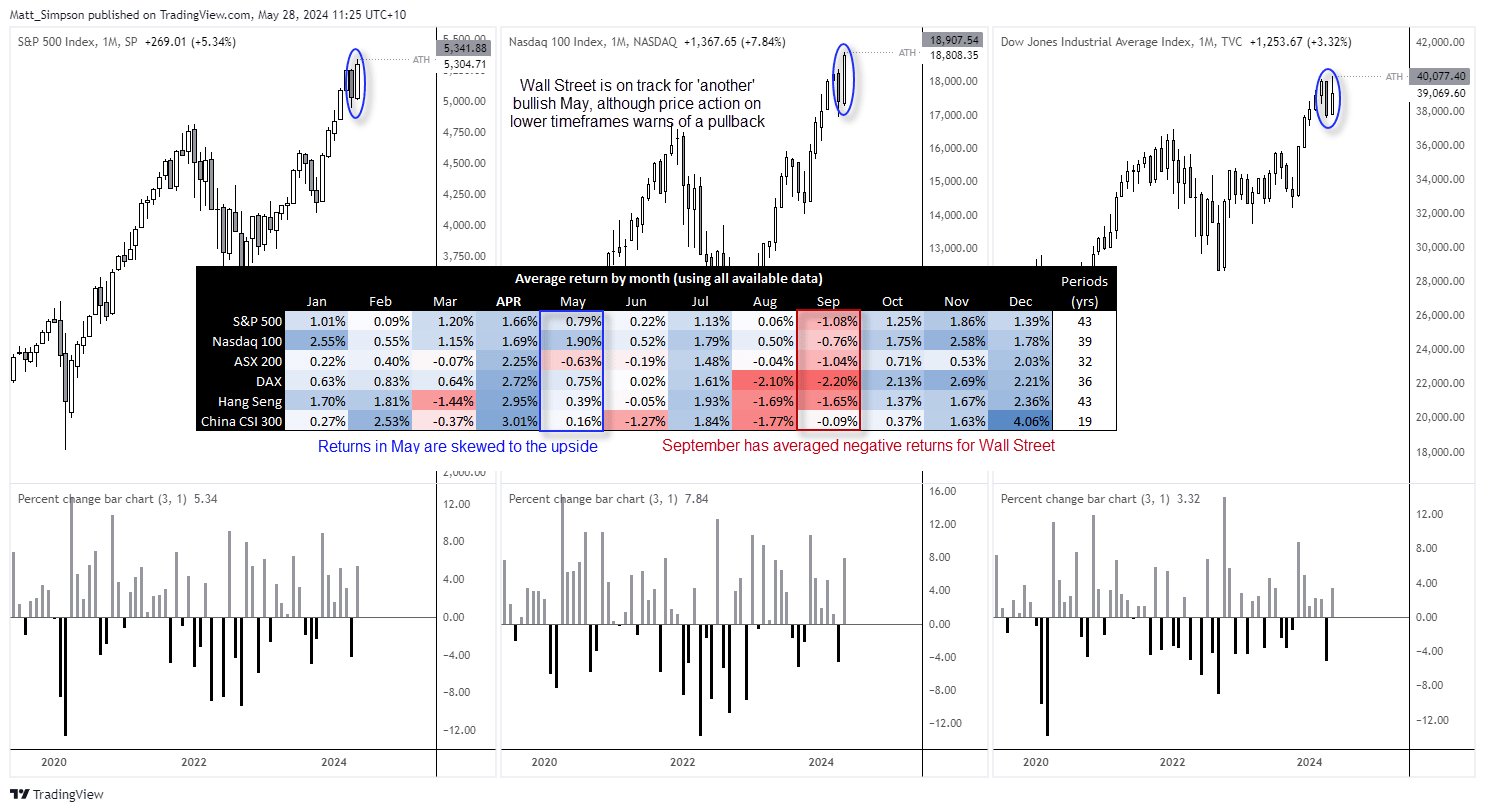Click the 5,341.88 price label on S&P chart
The width and height of the screenshot is (1485, 812).
click(x=463, y=47)
